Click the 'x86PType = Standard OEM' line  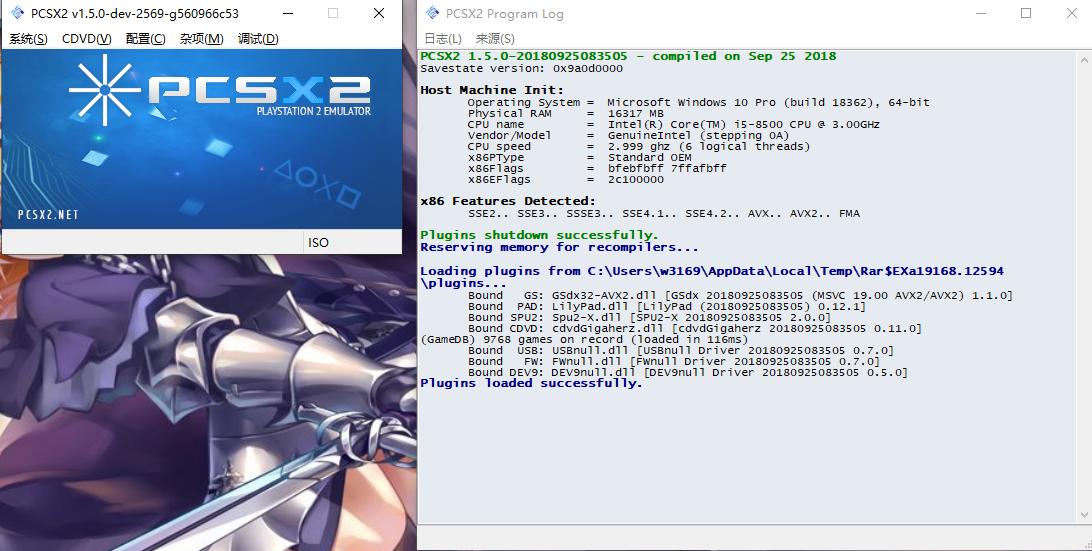(x=579, y=157)
